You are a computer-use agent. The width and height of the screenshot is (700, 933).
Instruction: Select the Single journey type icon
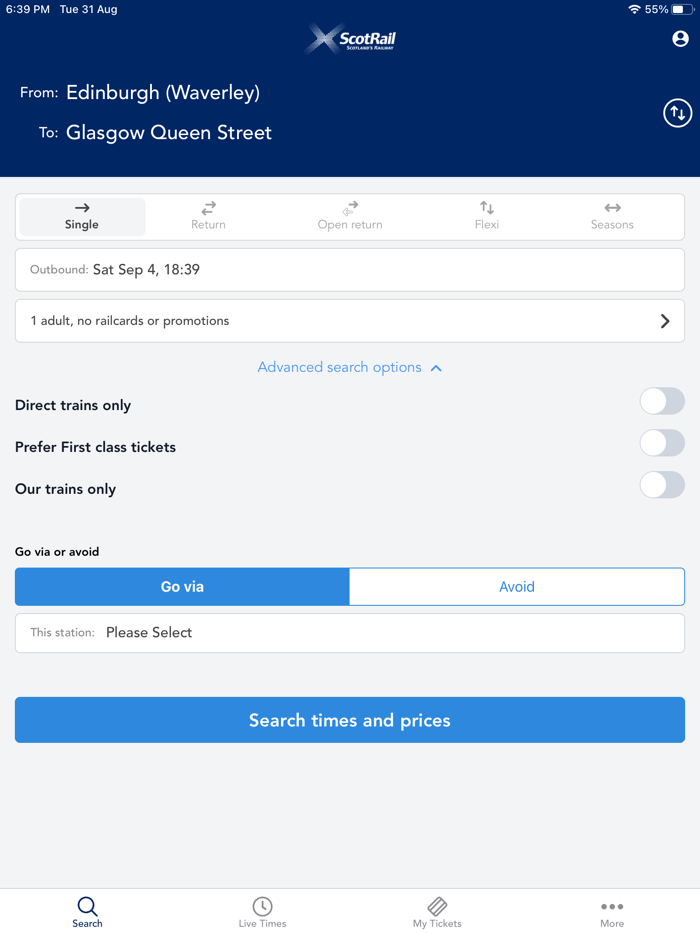pyautogui.click(x=80, y=210)
